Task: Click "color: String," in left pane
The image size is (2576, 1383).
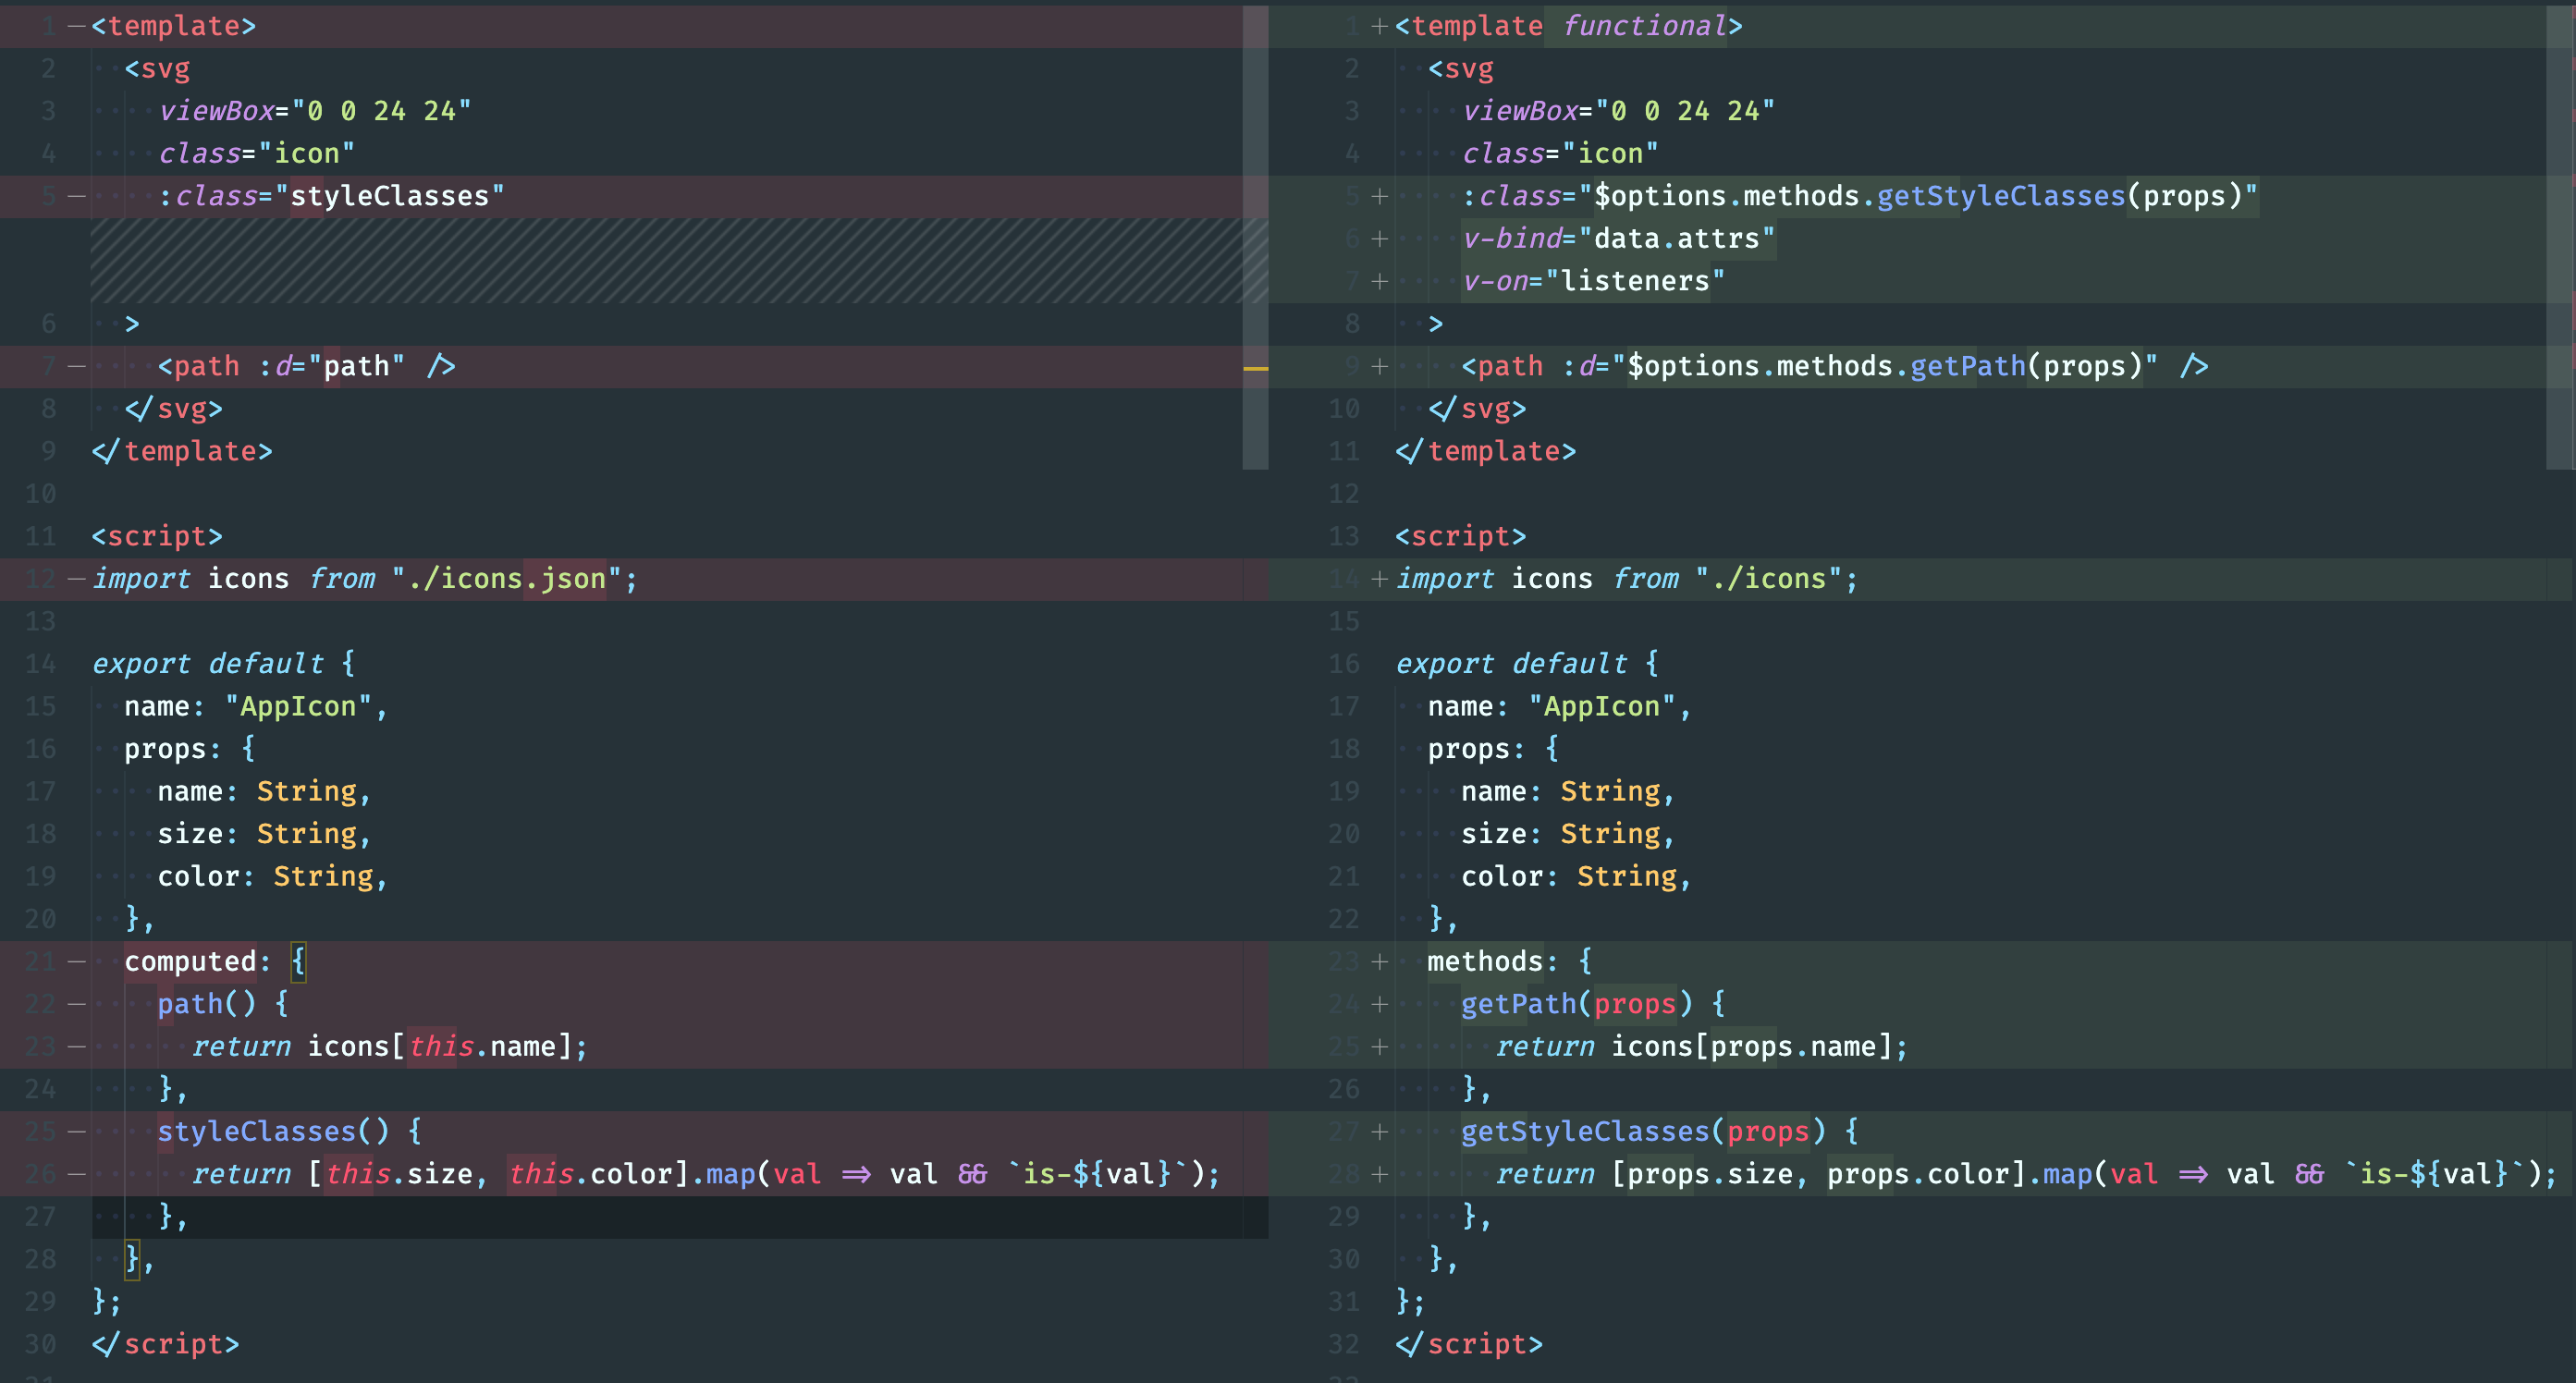Action: click(x=273, y=876)
